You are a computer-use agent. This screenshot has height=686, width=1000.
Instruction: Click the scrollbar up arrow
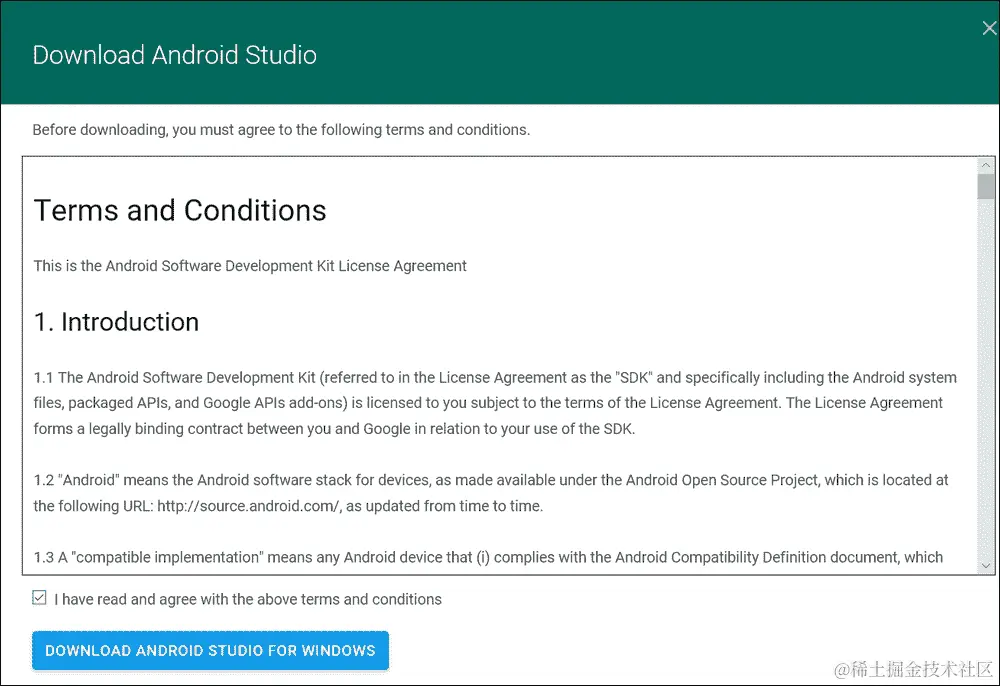986,165
